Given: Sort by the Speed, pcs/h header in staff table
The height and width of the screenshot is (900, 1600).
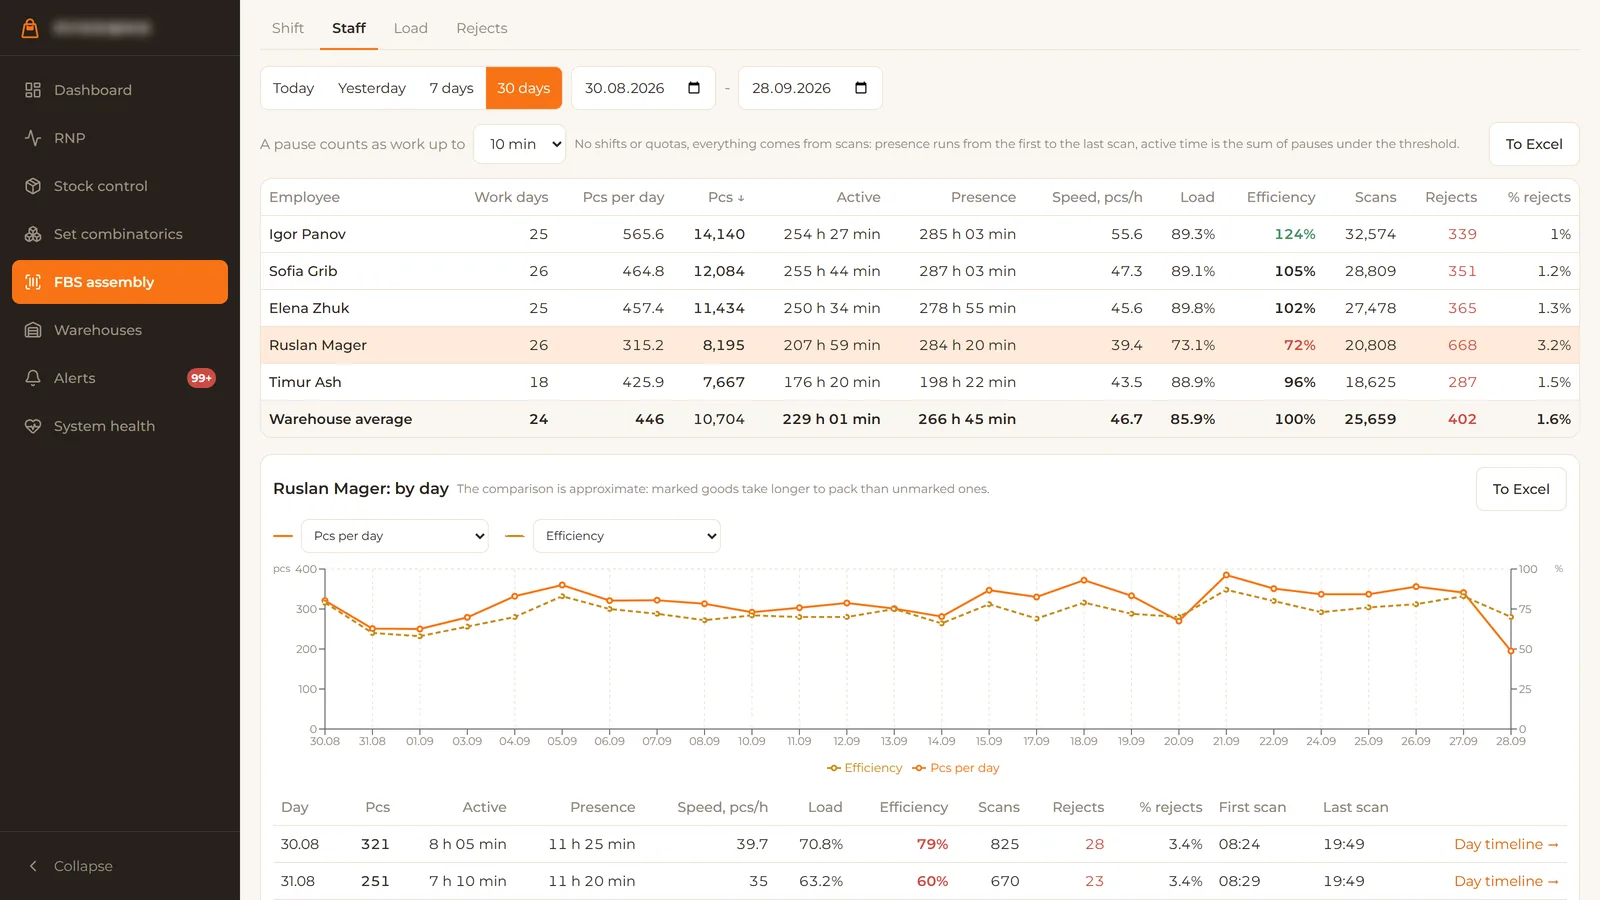Looking at the screenshot, I should click(x=1097, y=197).
